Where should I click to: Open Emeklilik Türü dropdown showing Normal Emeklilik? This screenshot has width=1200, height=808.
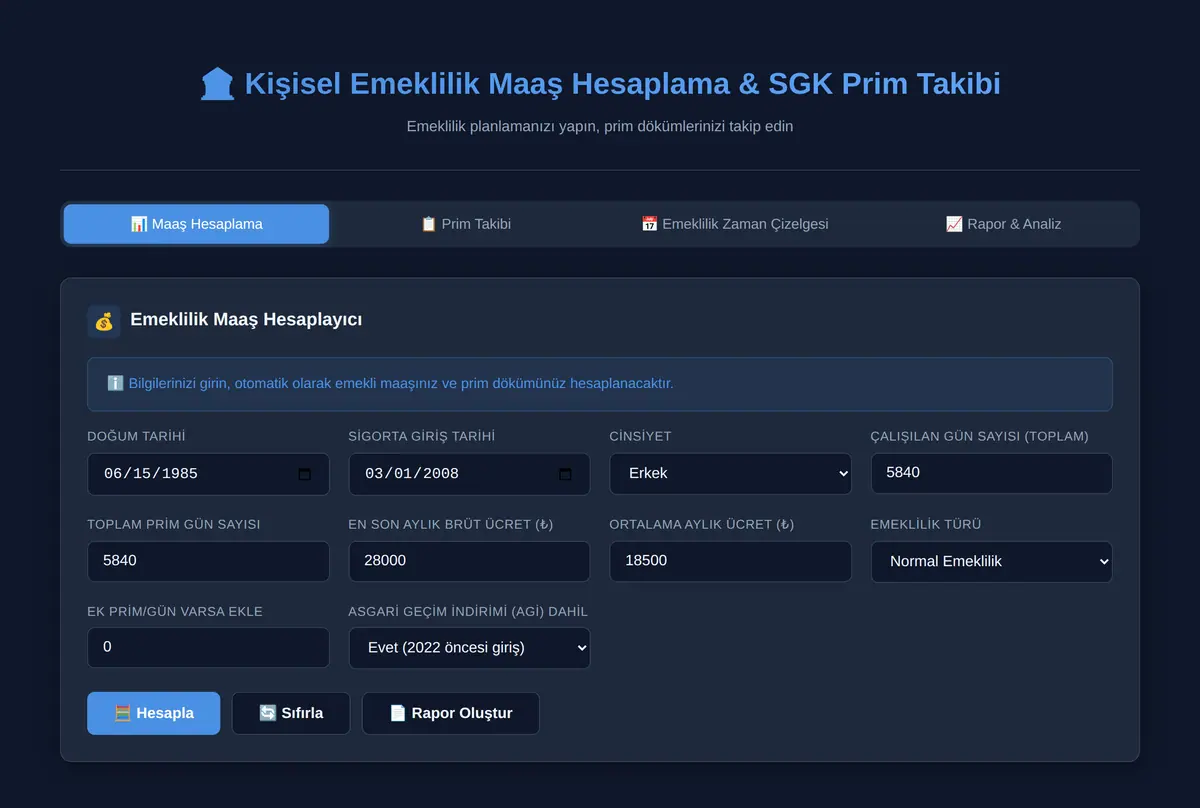click(991, 561)
